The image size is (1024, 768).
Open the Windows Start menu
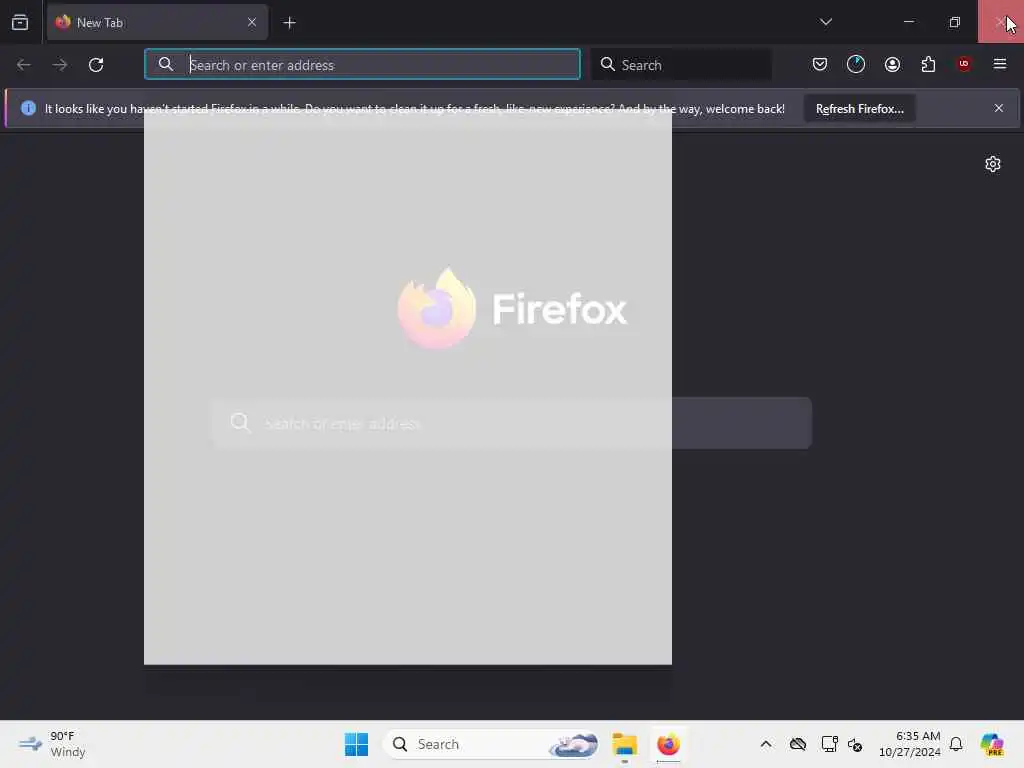(356, 744)
